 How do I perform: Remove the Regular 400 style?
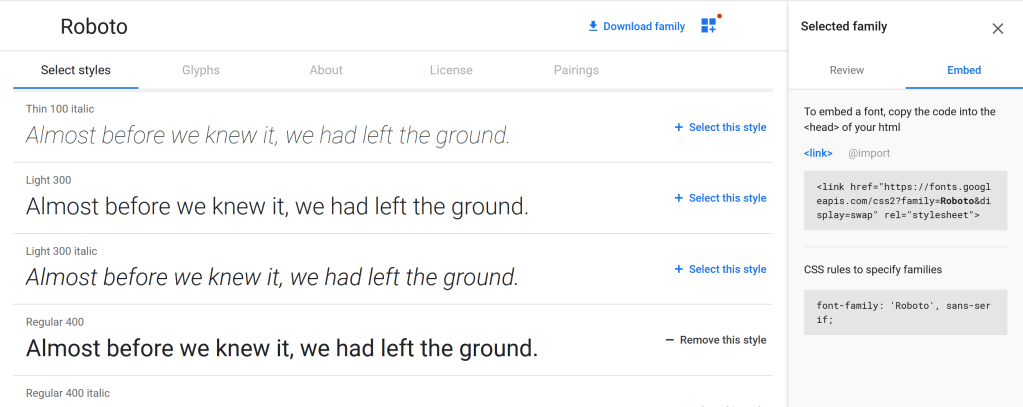pos(723,341)
